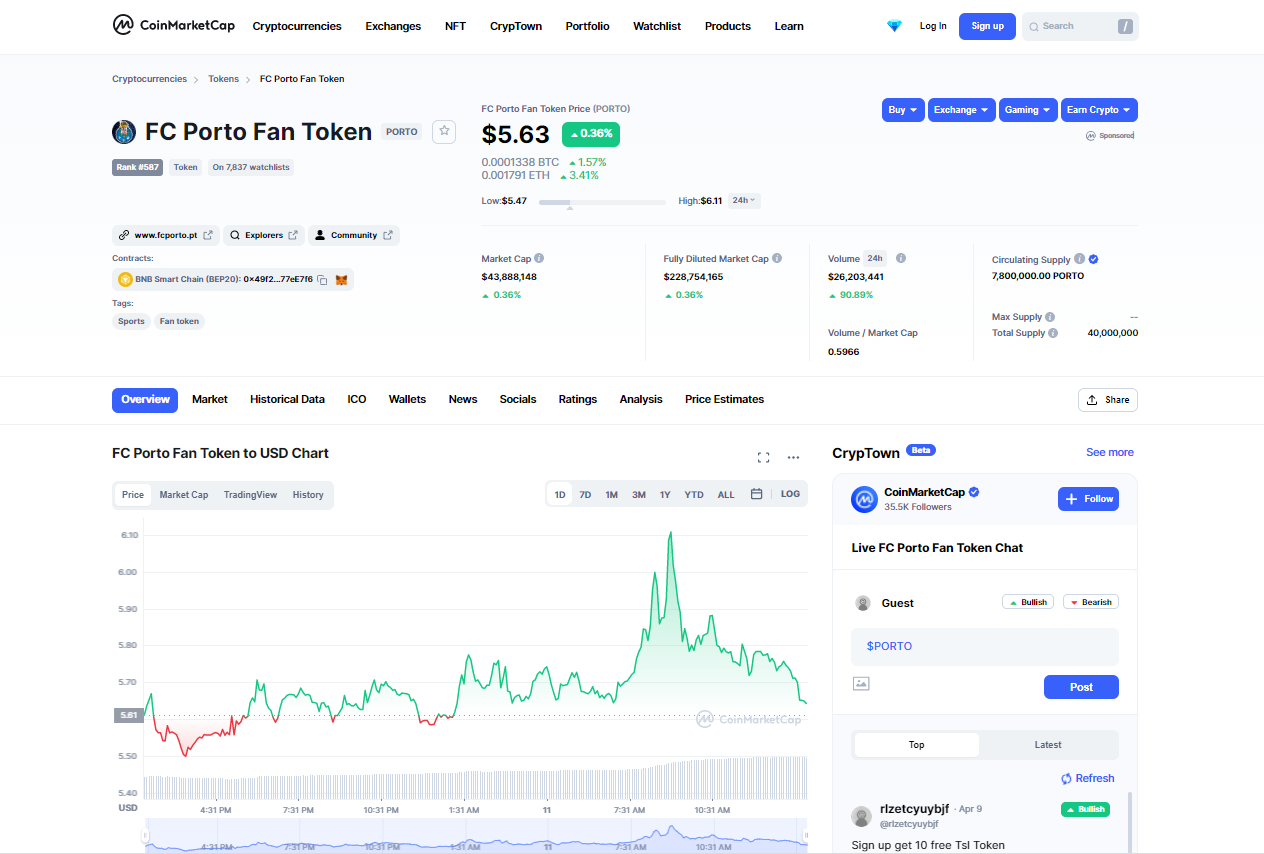Expand chart to fullscreen
Image resolution: width=1264 pixels, height=854 pixels.
[763, 457]
